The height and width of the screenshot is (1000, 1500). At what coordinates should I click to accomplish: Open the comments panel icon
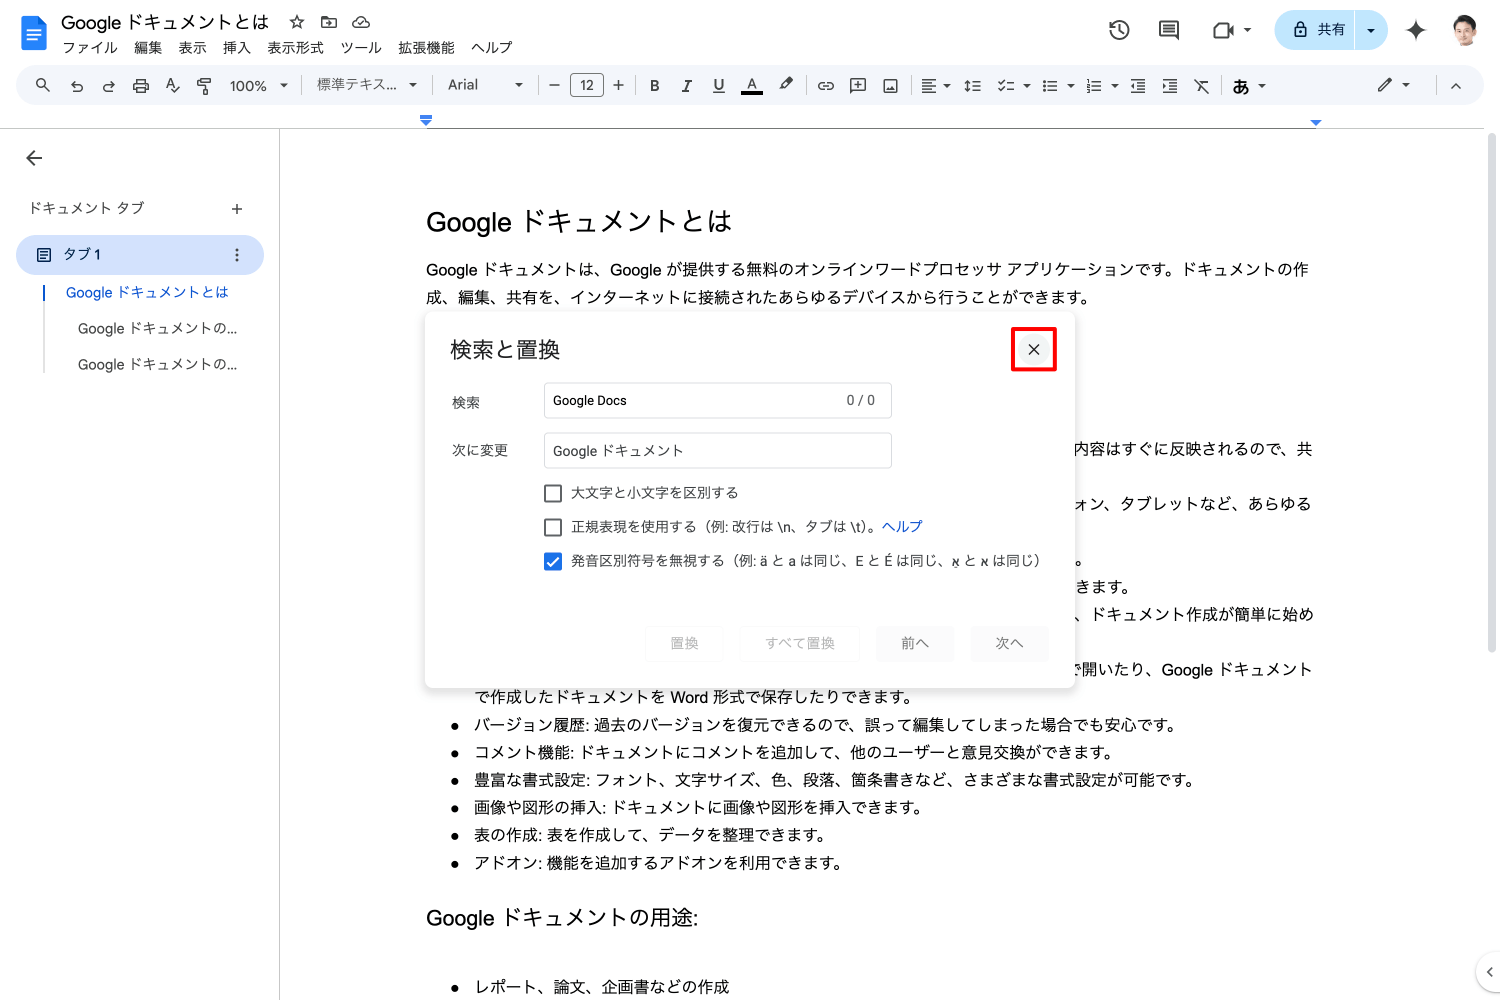click(1168, 30)
